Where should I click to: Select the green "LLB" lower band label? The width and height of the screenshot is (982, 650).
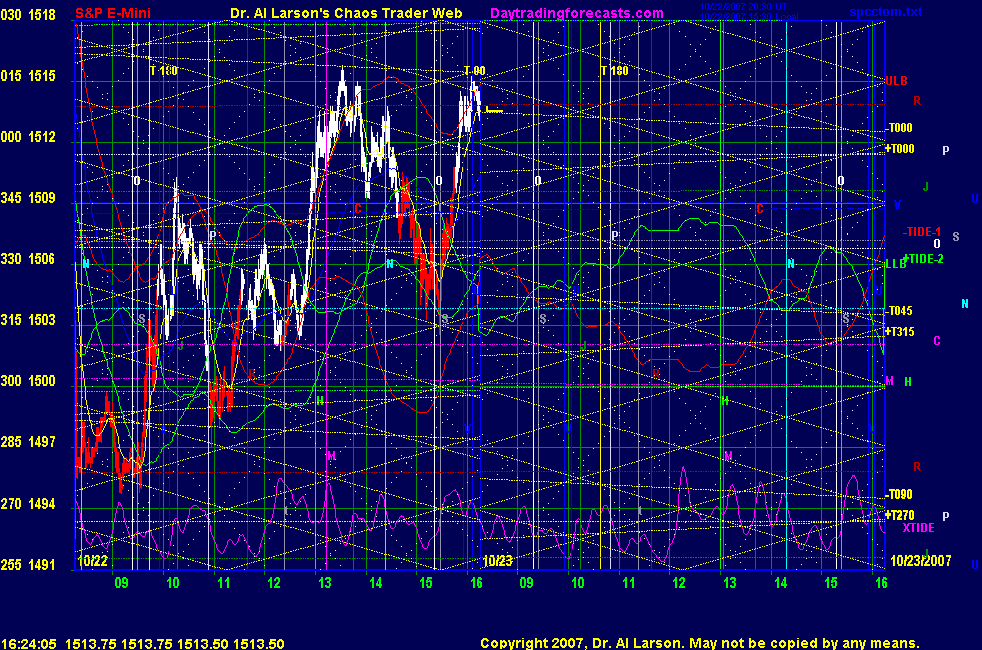pos(896,264)
